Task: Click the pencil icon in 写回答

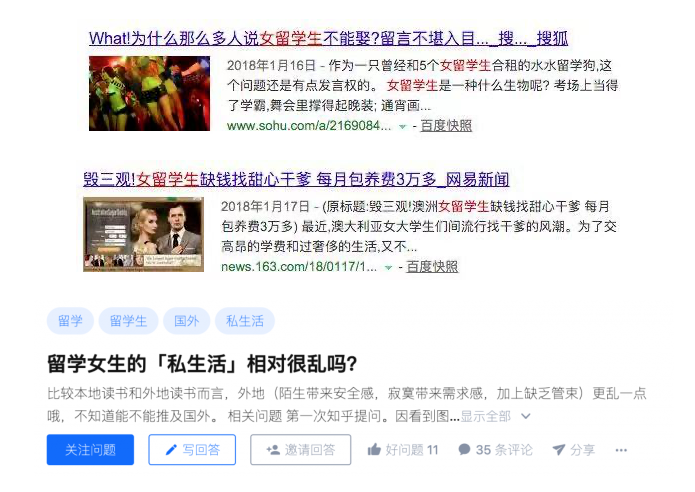Action: (171, 450)
